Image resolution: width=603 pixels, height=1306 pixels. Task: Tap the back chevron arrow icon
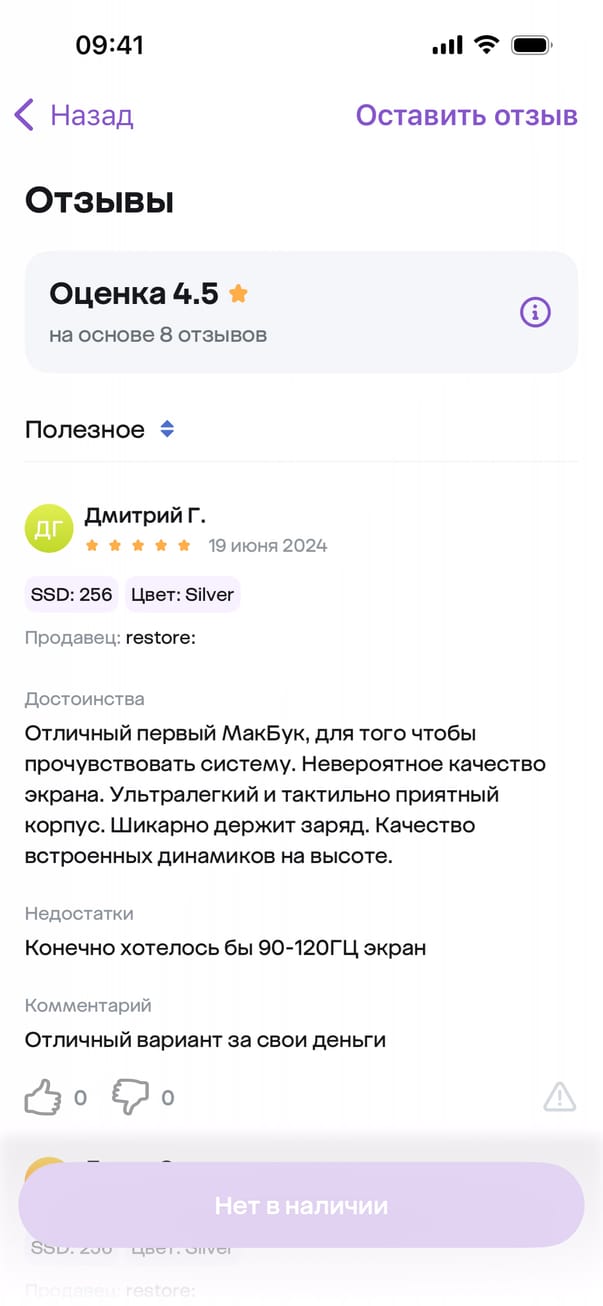coord(25,115)
